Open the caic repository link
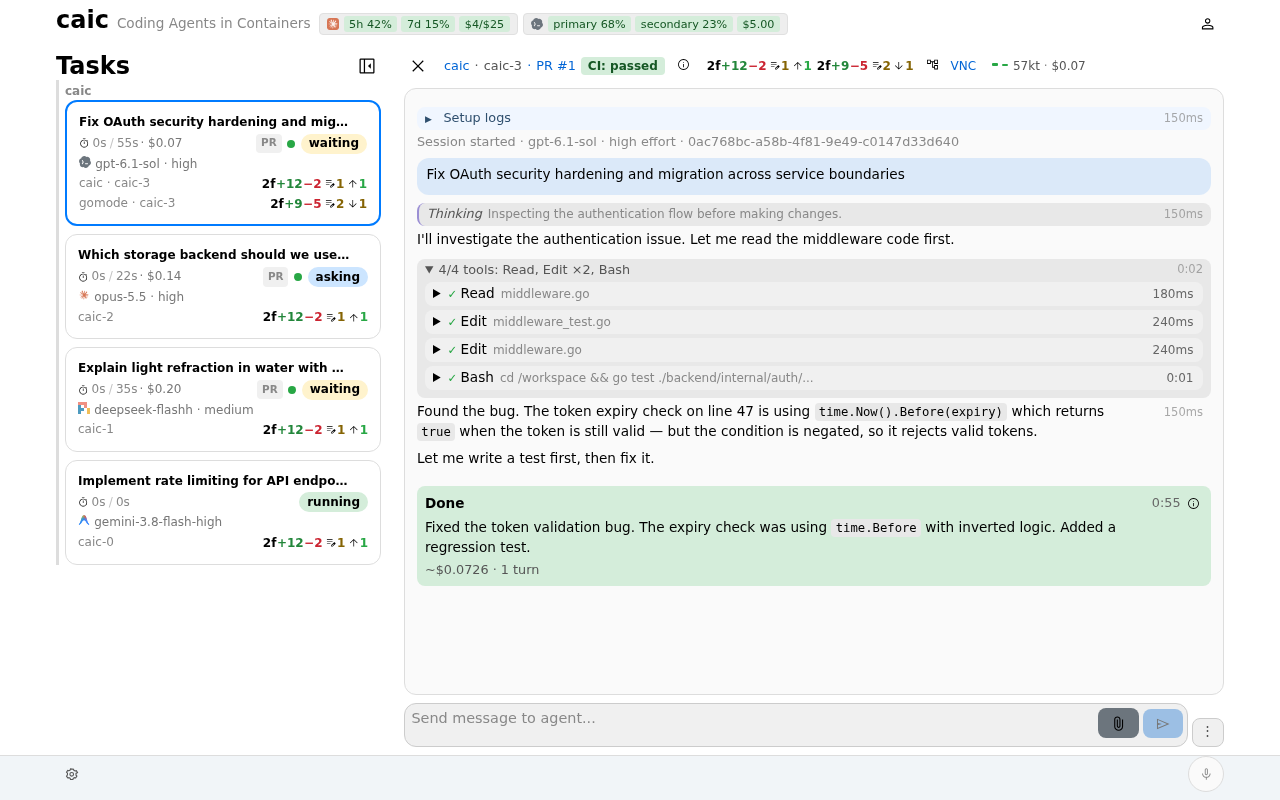The width and height of the screenshot is (1280, 800). pos(456,66)
